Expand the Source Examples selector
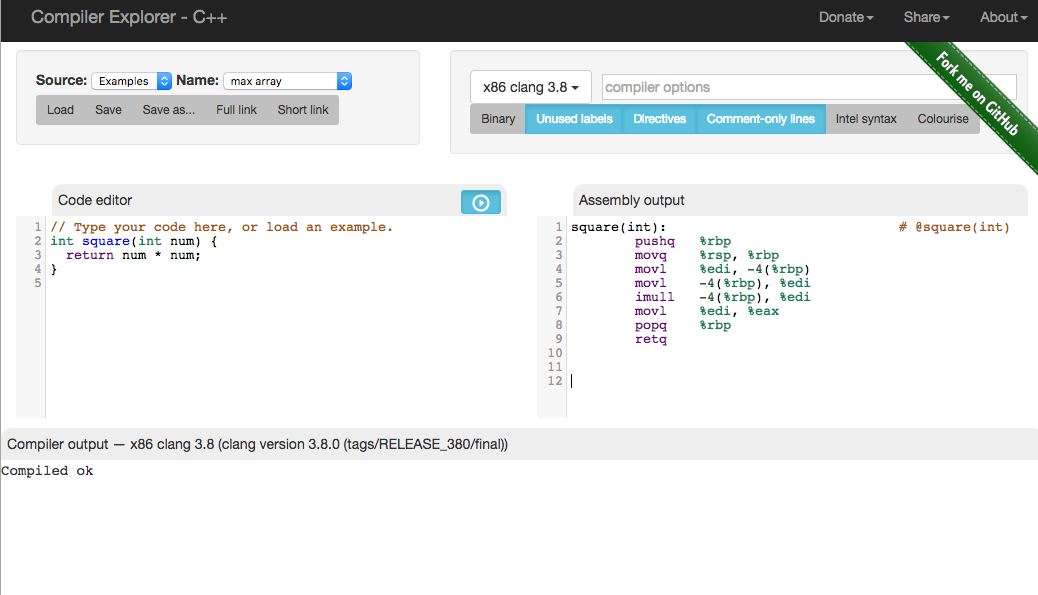 pos(132,81)
